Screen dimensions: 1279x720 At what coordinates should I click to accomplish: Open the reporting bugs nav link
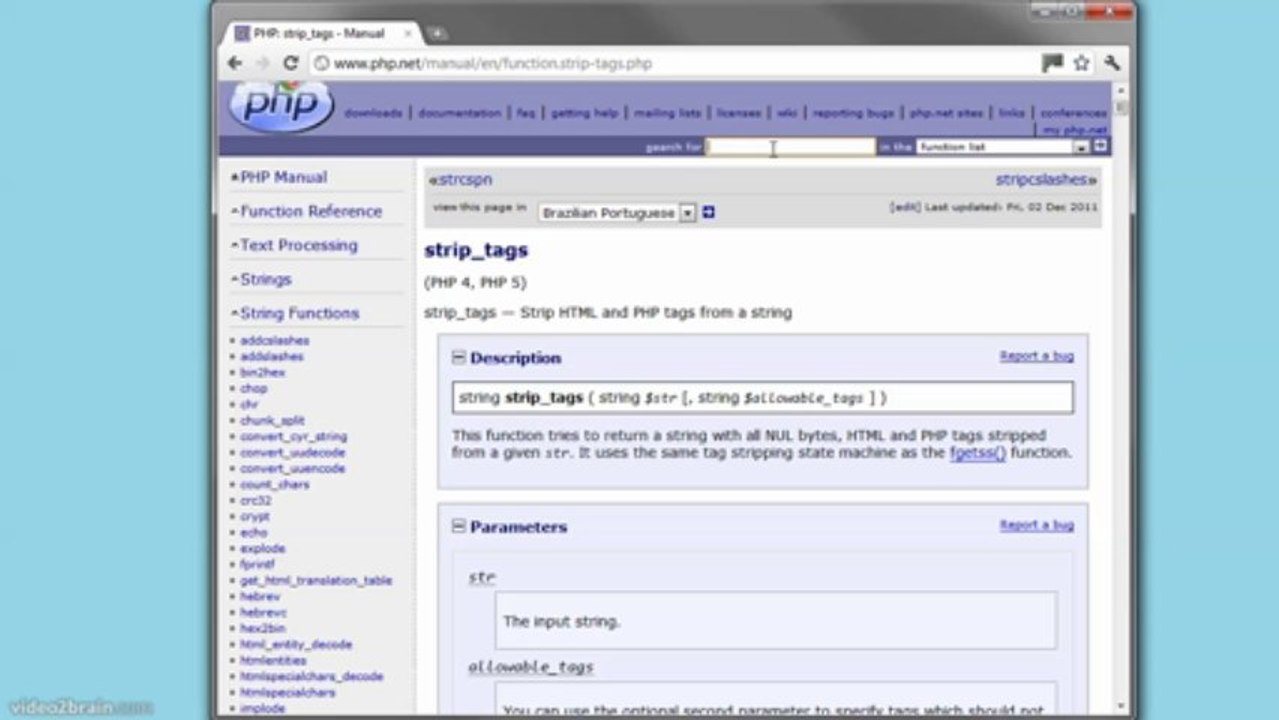[x=853, y=113]
